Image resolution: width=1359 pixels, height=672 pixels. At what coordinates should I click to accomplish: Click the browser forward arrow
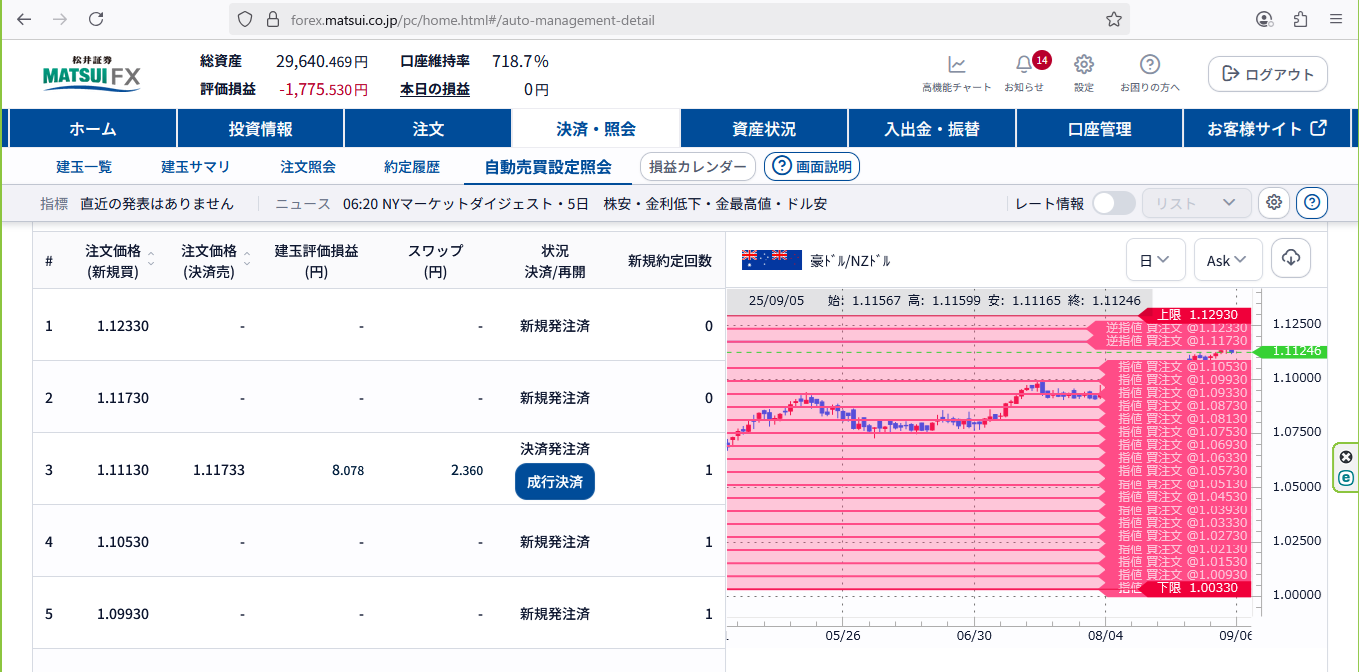tap(60, 19)
